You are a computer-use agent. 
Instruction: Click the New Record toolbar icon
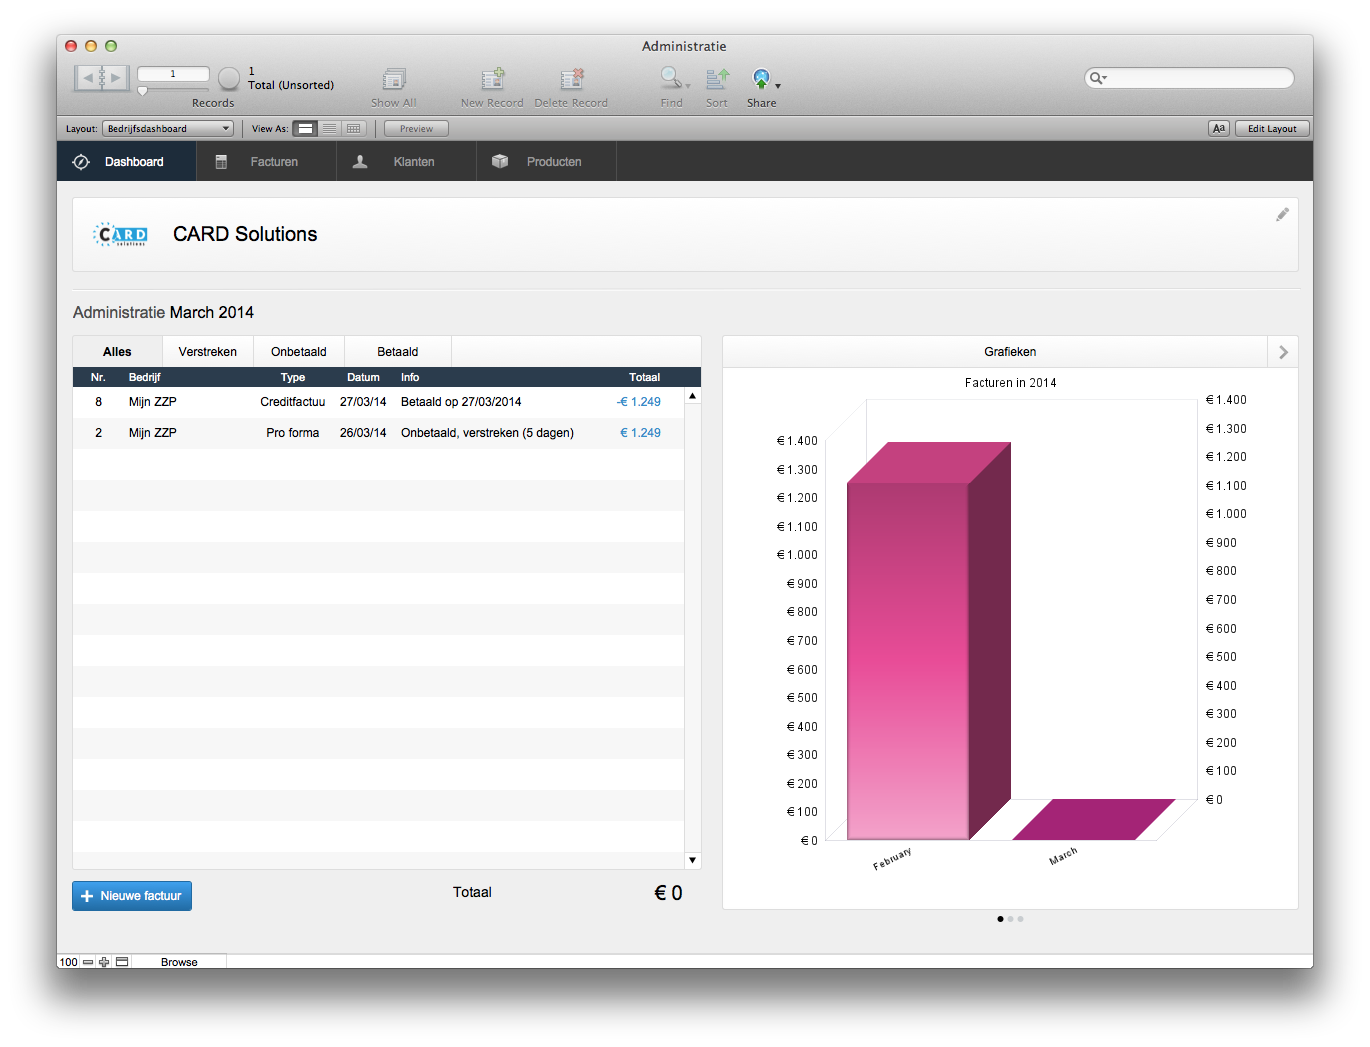click(x=492, y=79)
